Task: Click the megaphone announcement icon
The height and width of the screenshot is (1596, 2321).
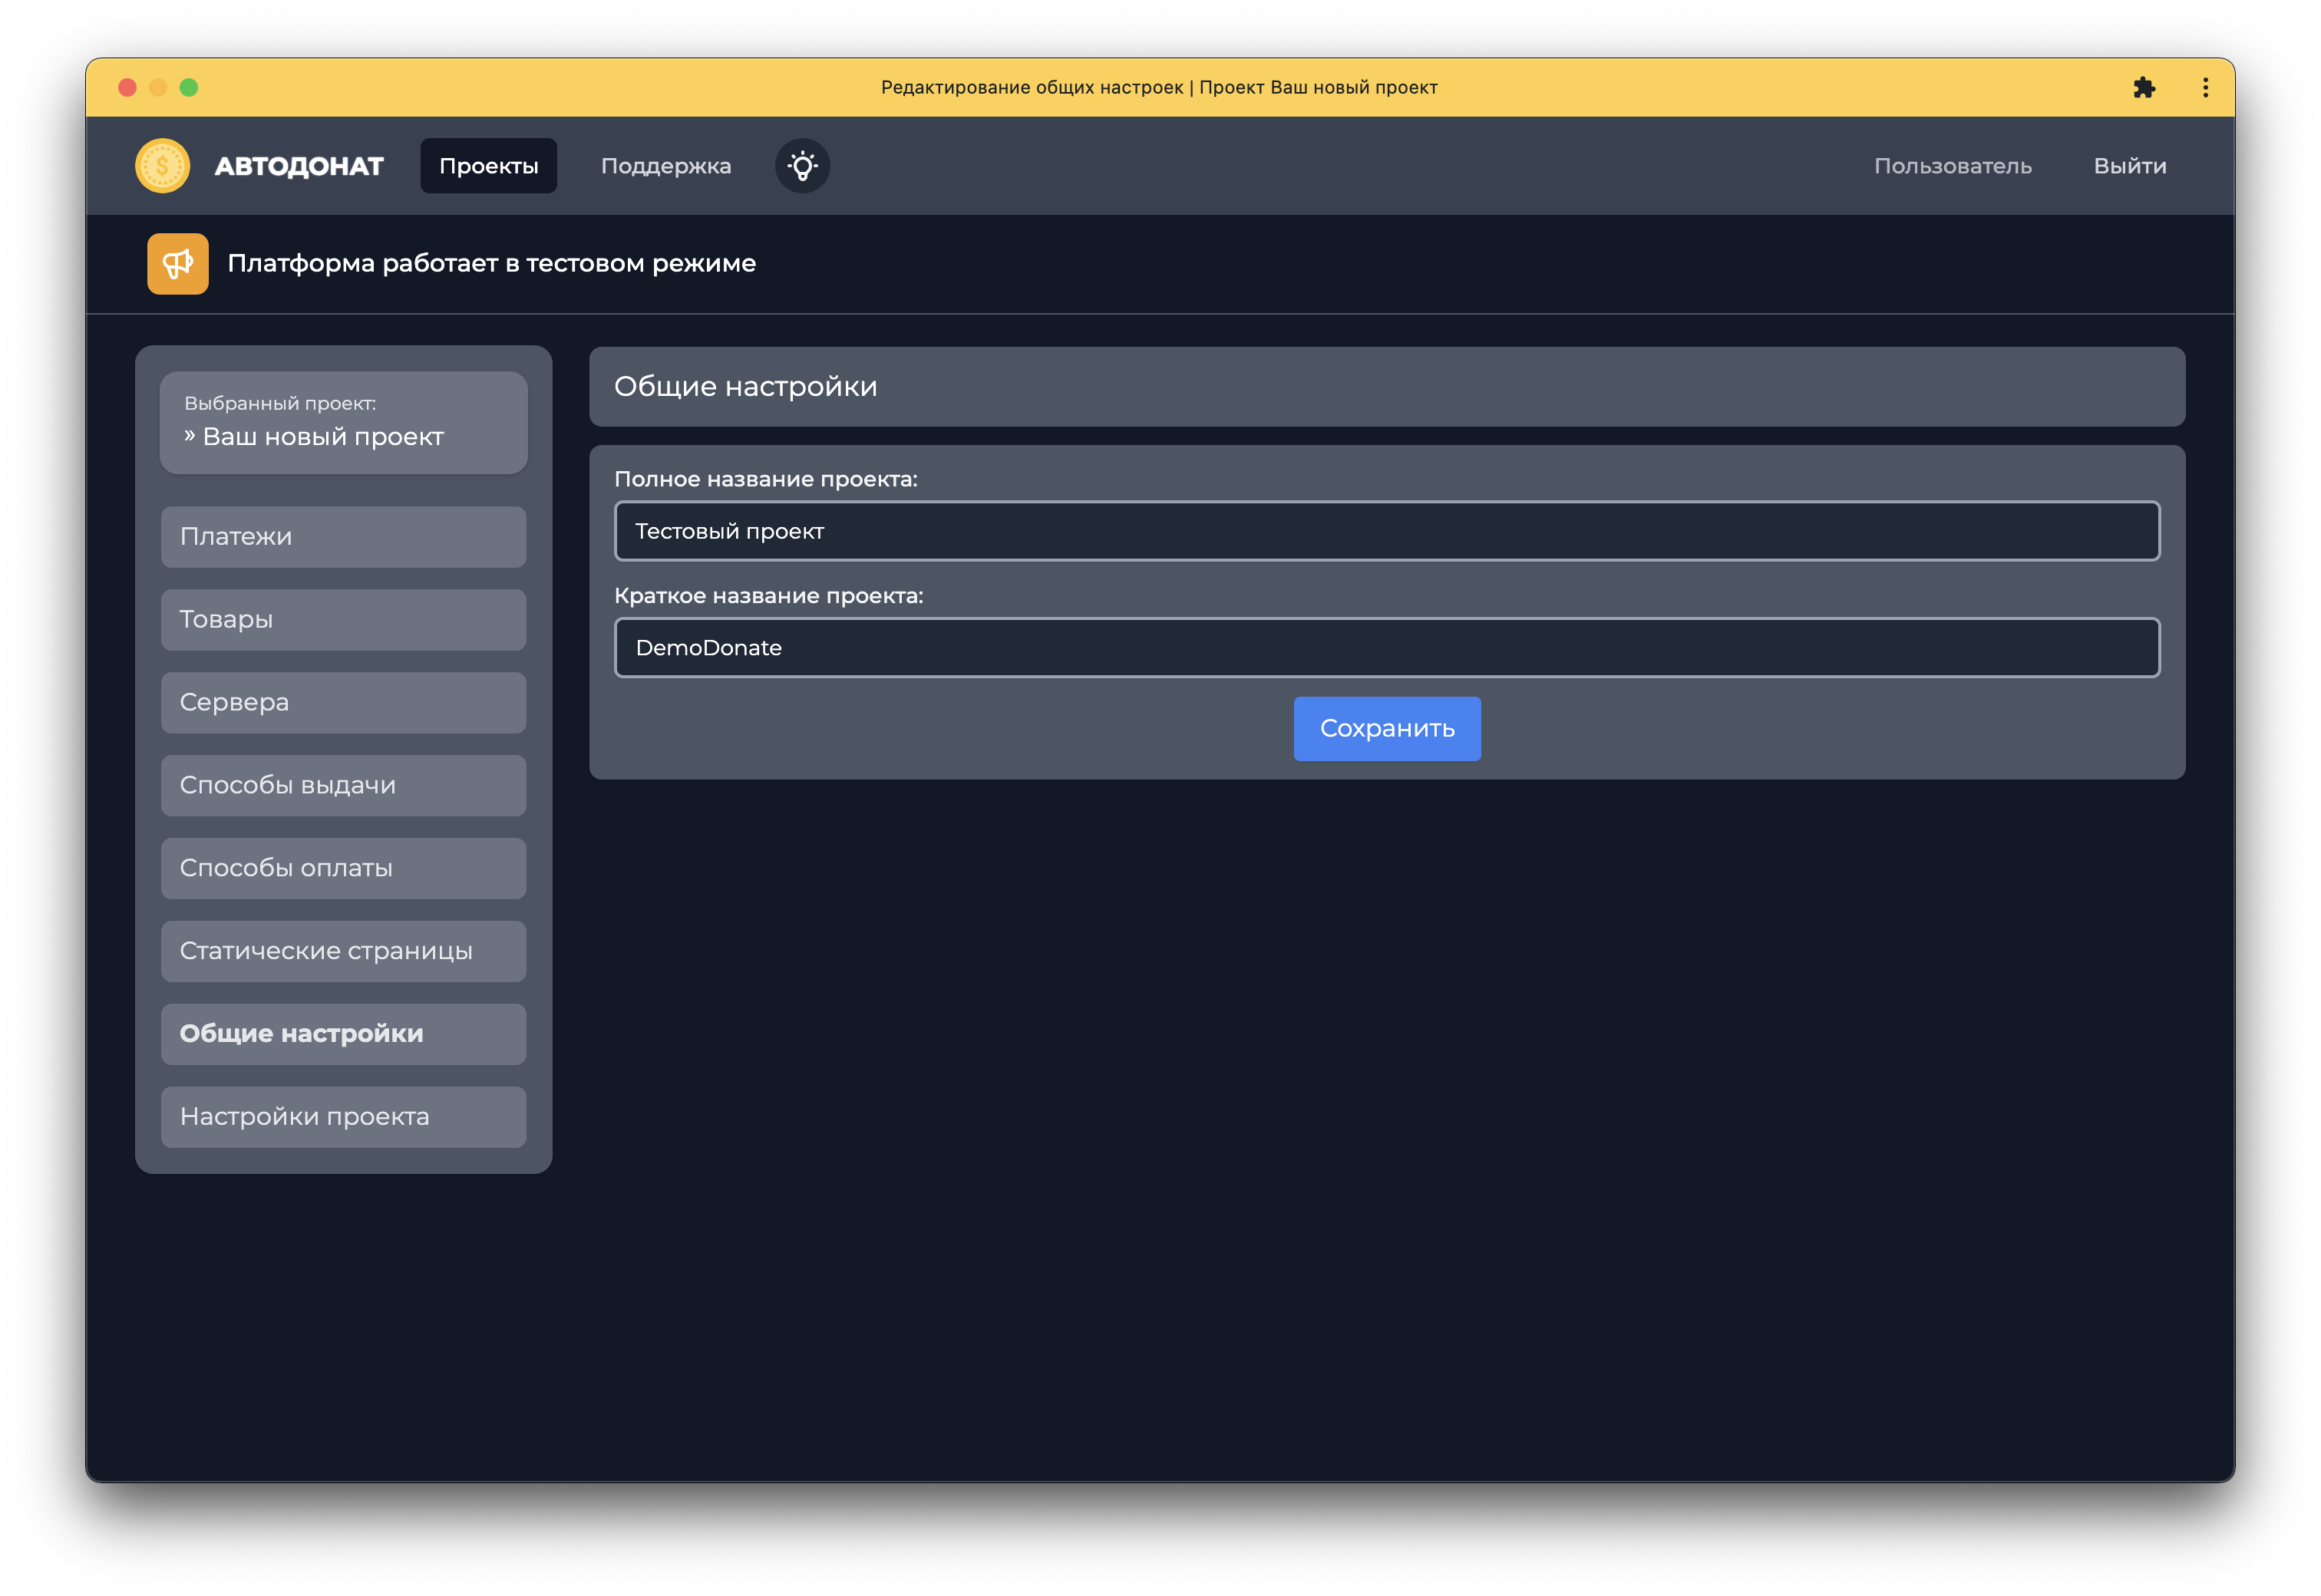Action: point(178,264)
